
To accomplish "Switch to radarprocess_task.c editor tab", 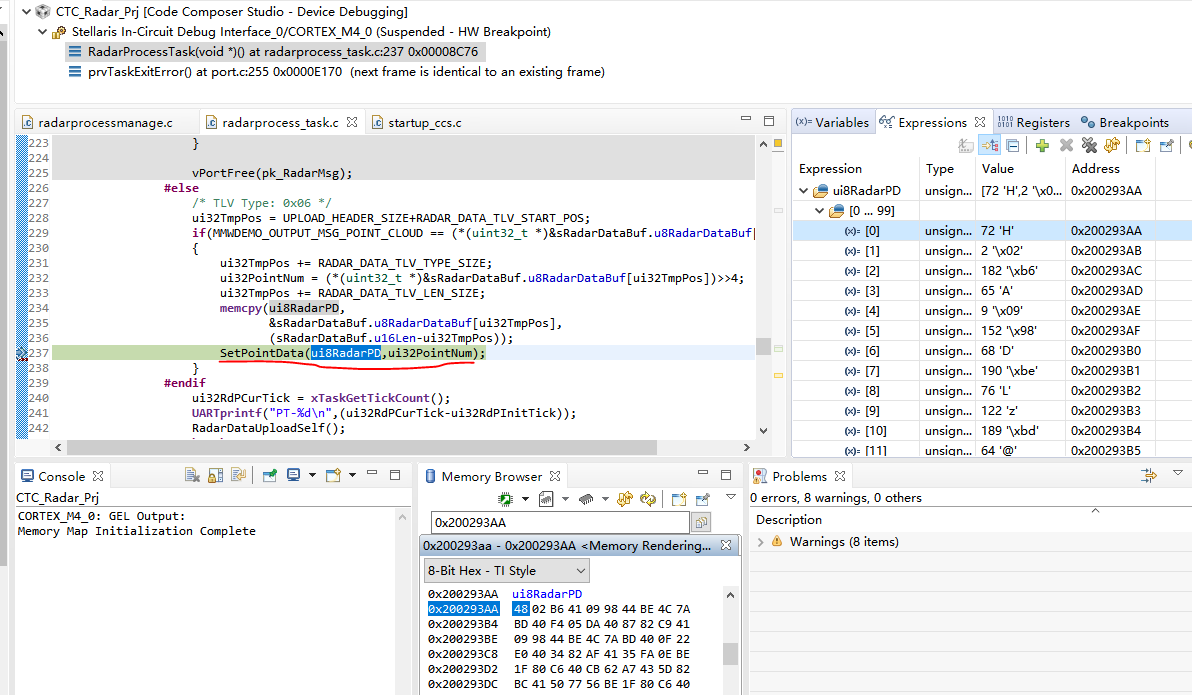I will tap(280, 122).
